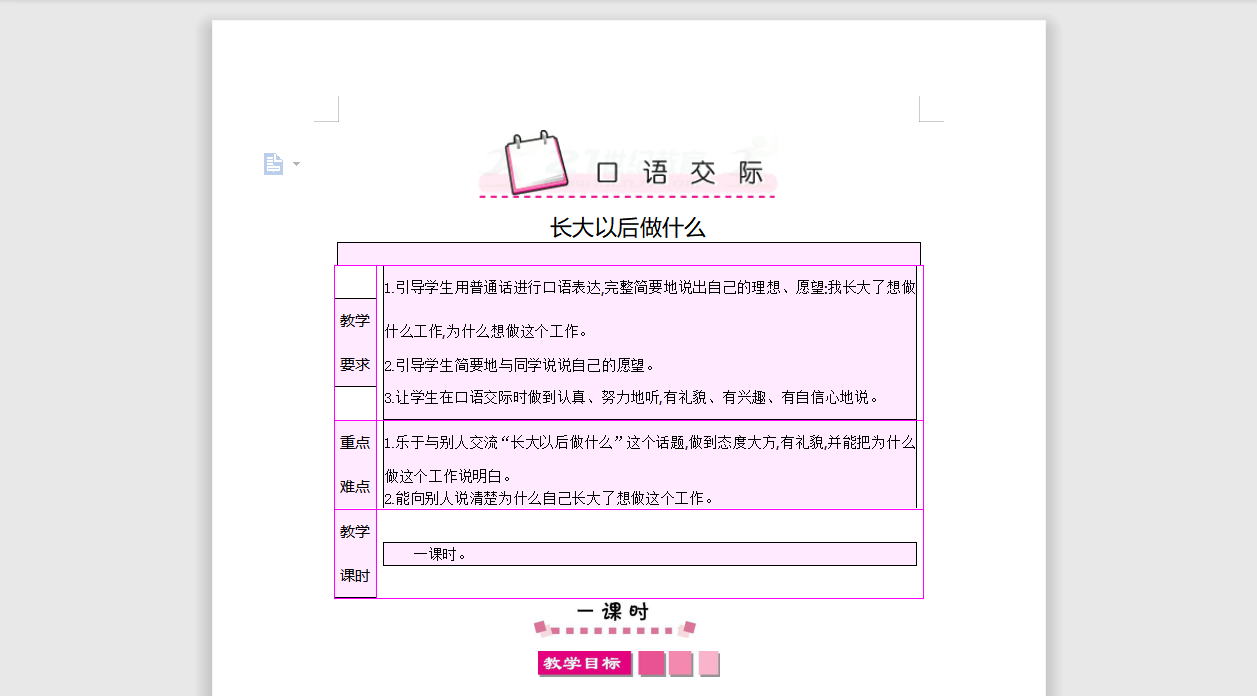Open the dropdown arrow beside the margin page icon
The image size is (1257, 696).
point(295,163)
